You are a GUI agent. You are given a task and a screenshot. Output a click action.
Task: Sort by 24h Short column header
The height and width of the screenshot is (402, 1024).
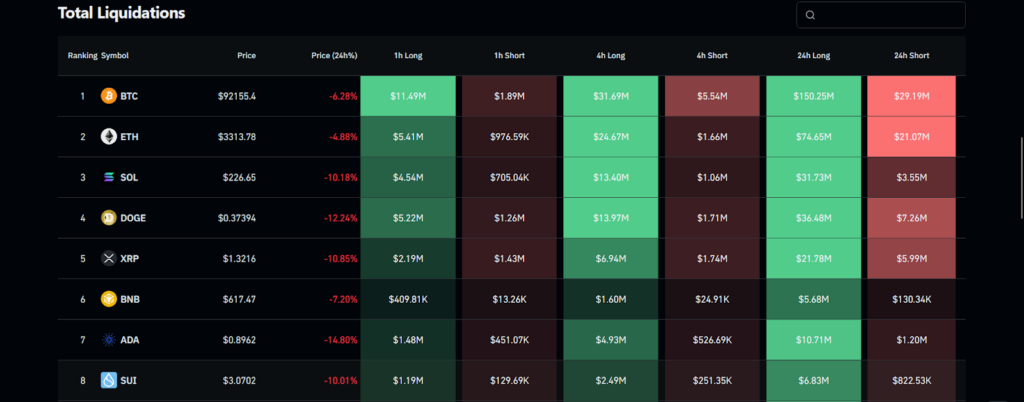912,56
